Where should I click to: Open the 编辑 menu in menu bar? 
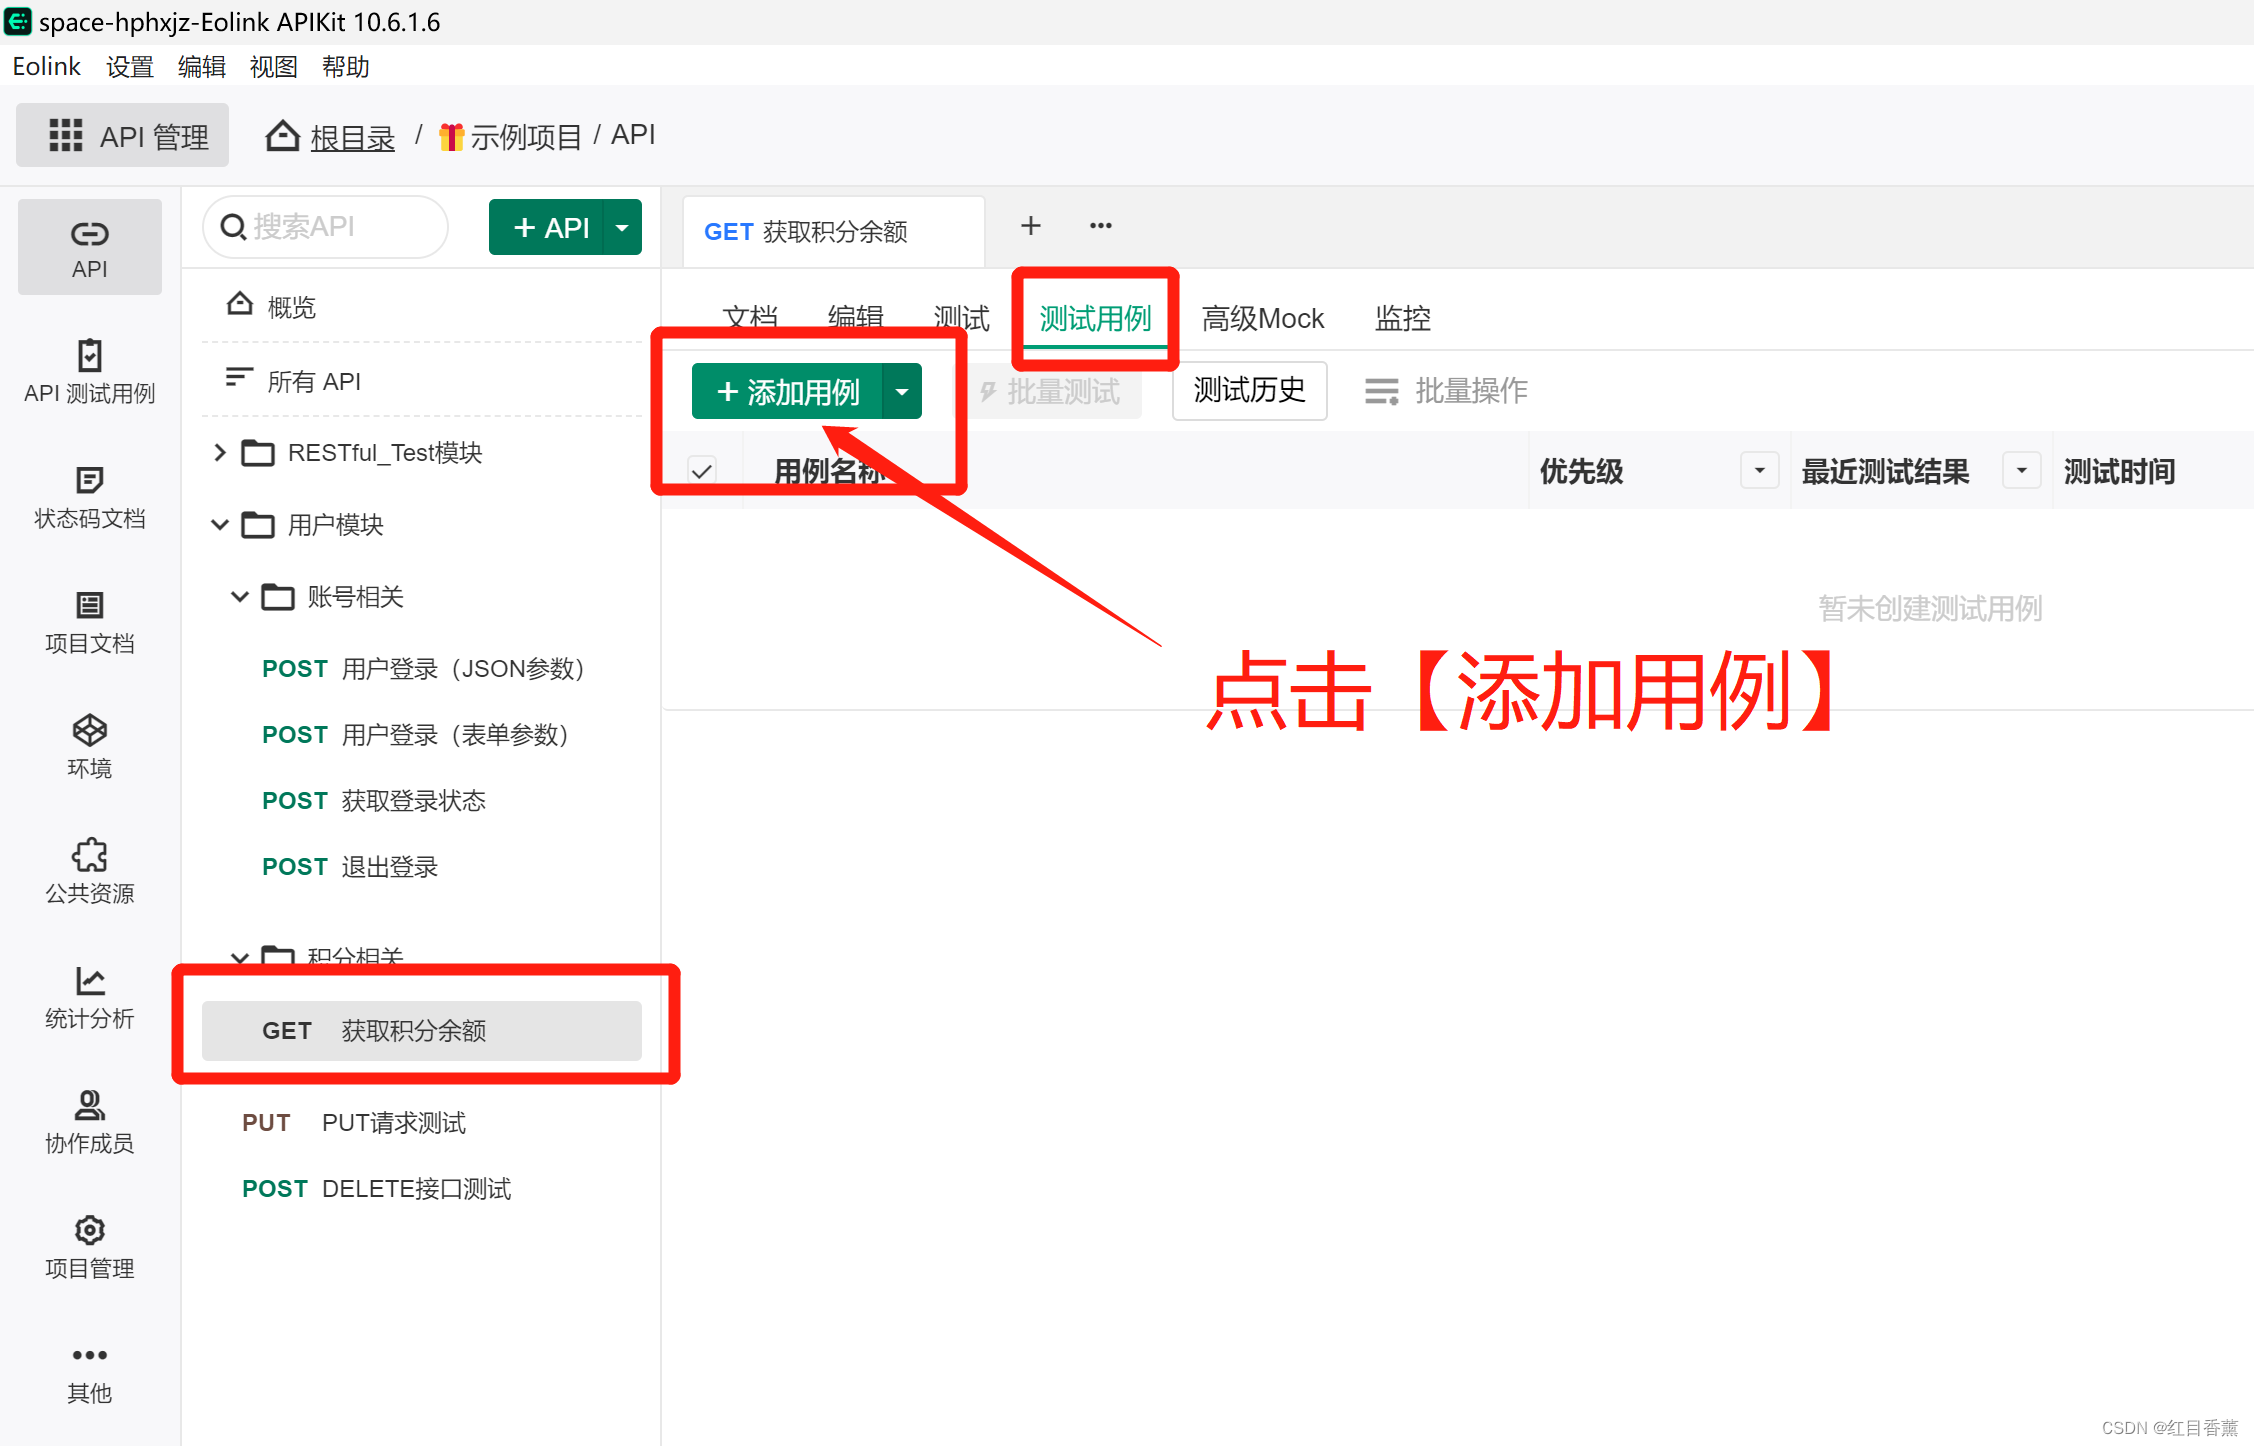click(202, 66)
